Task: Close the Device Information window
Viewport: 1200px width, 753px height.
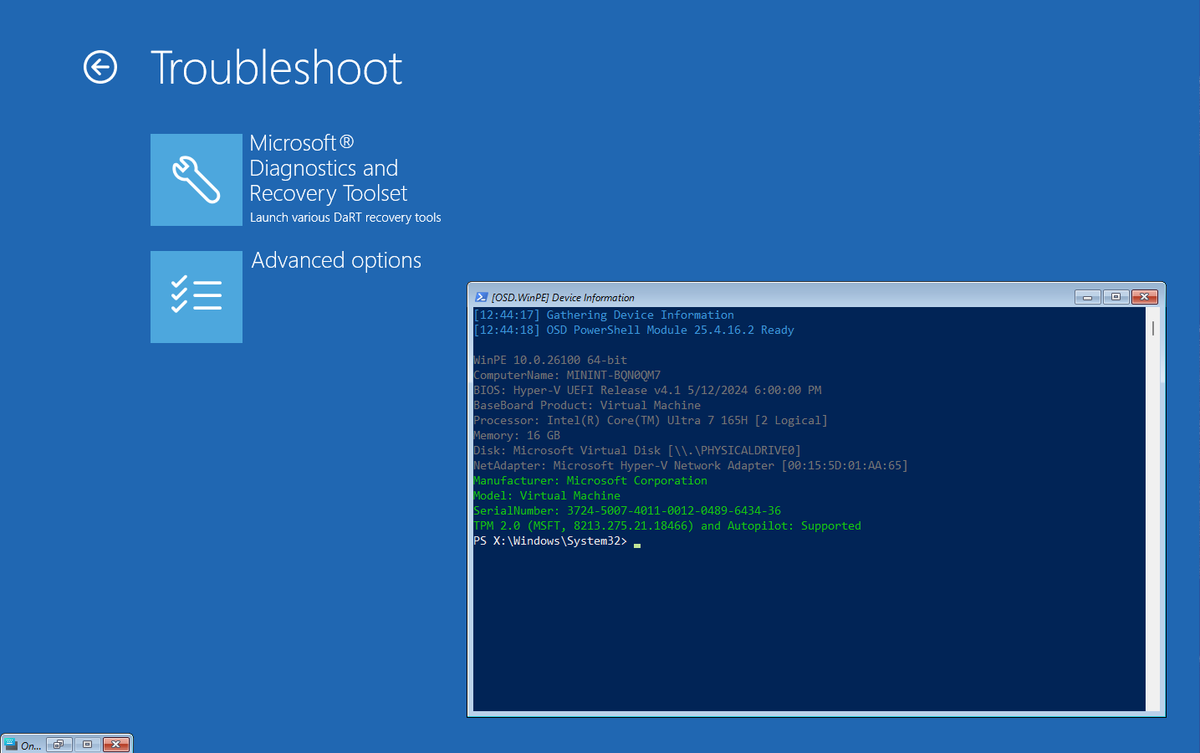Action: 1145,297
